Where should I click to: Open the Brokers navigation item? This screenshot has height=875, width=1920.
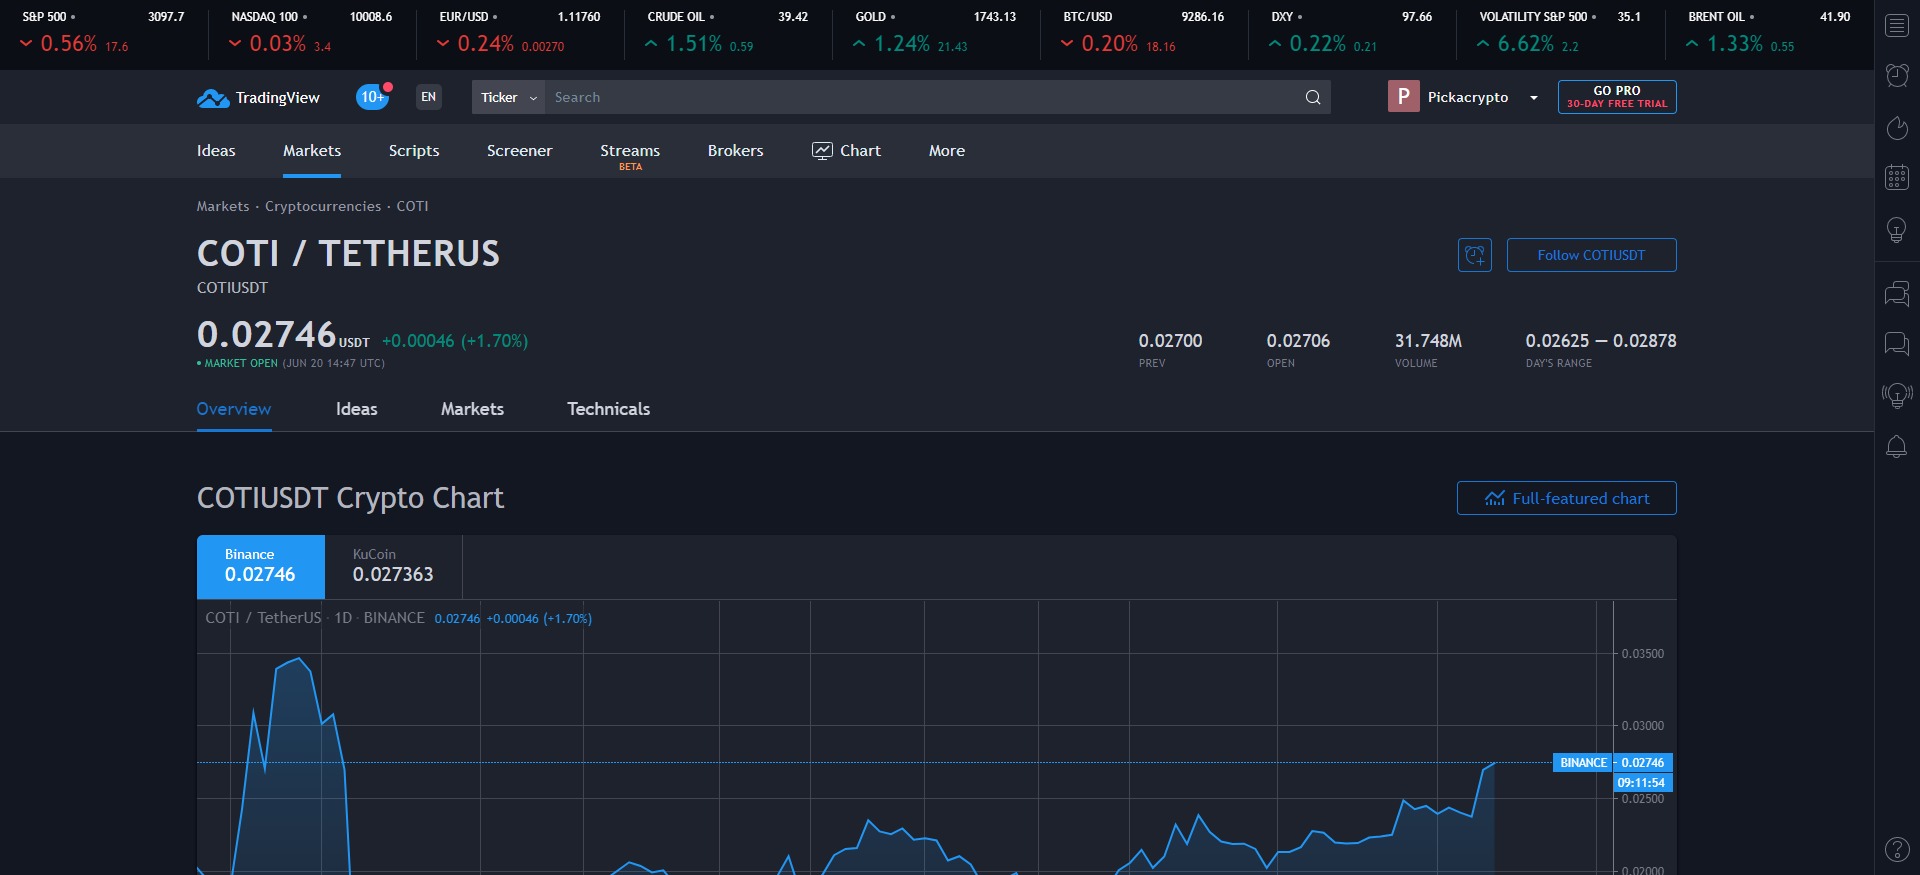coord(735,150)
